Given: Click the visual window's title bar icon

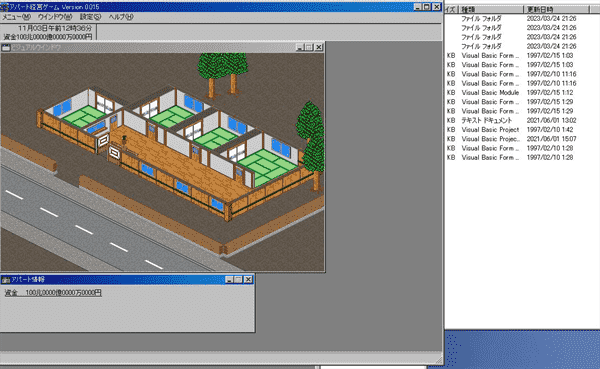Looking at the screenshot, I should tap(5, 47).
